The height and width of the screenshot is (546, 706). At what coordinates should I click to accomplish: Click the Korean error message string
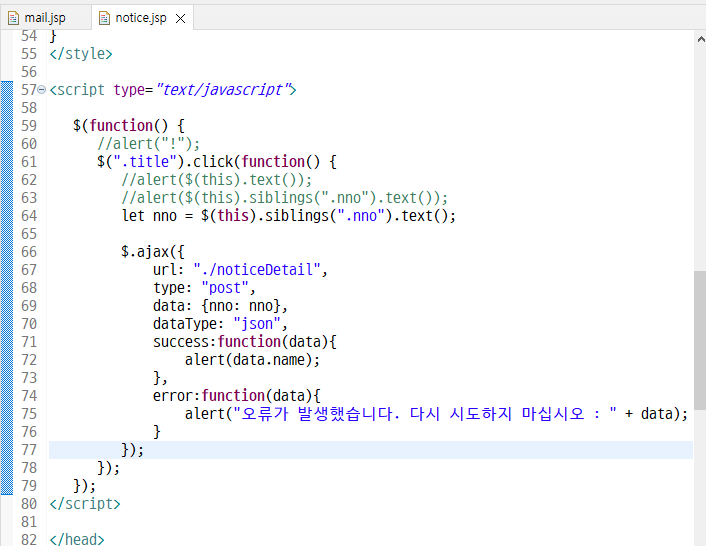[x=425, y=414]
